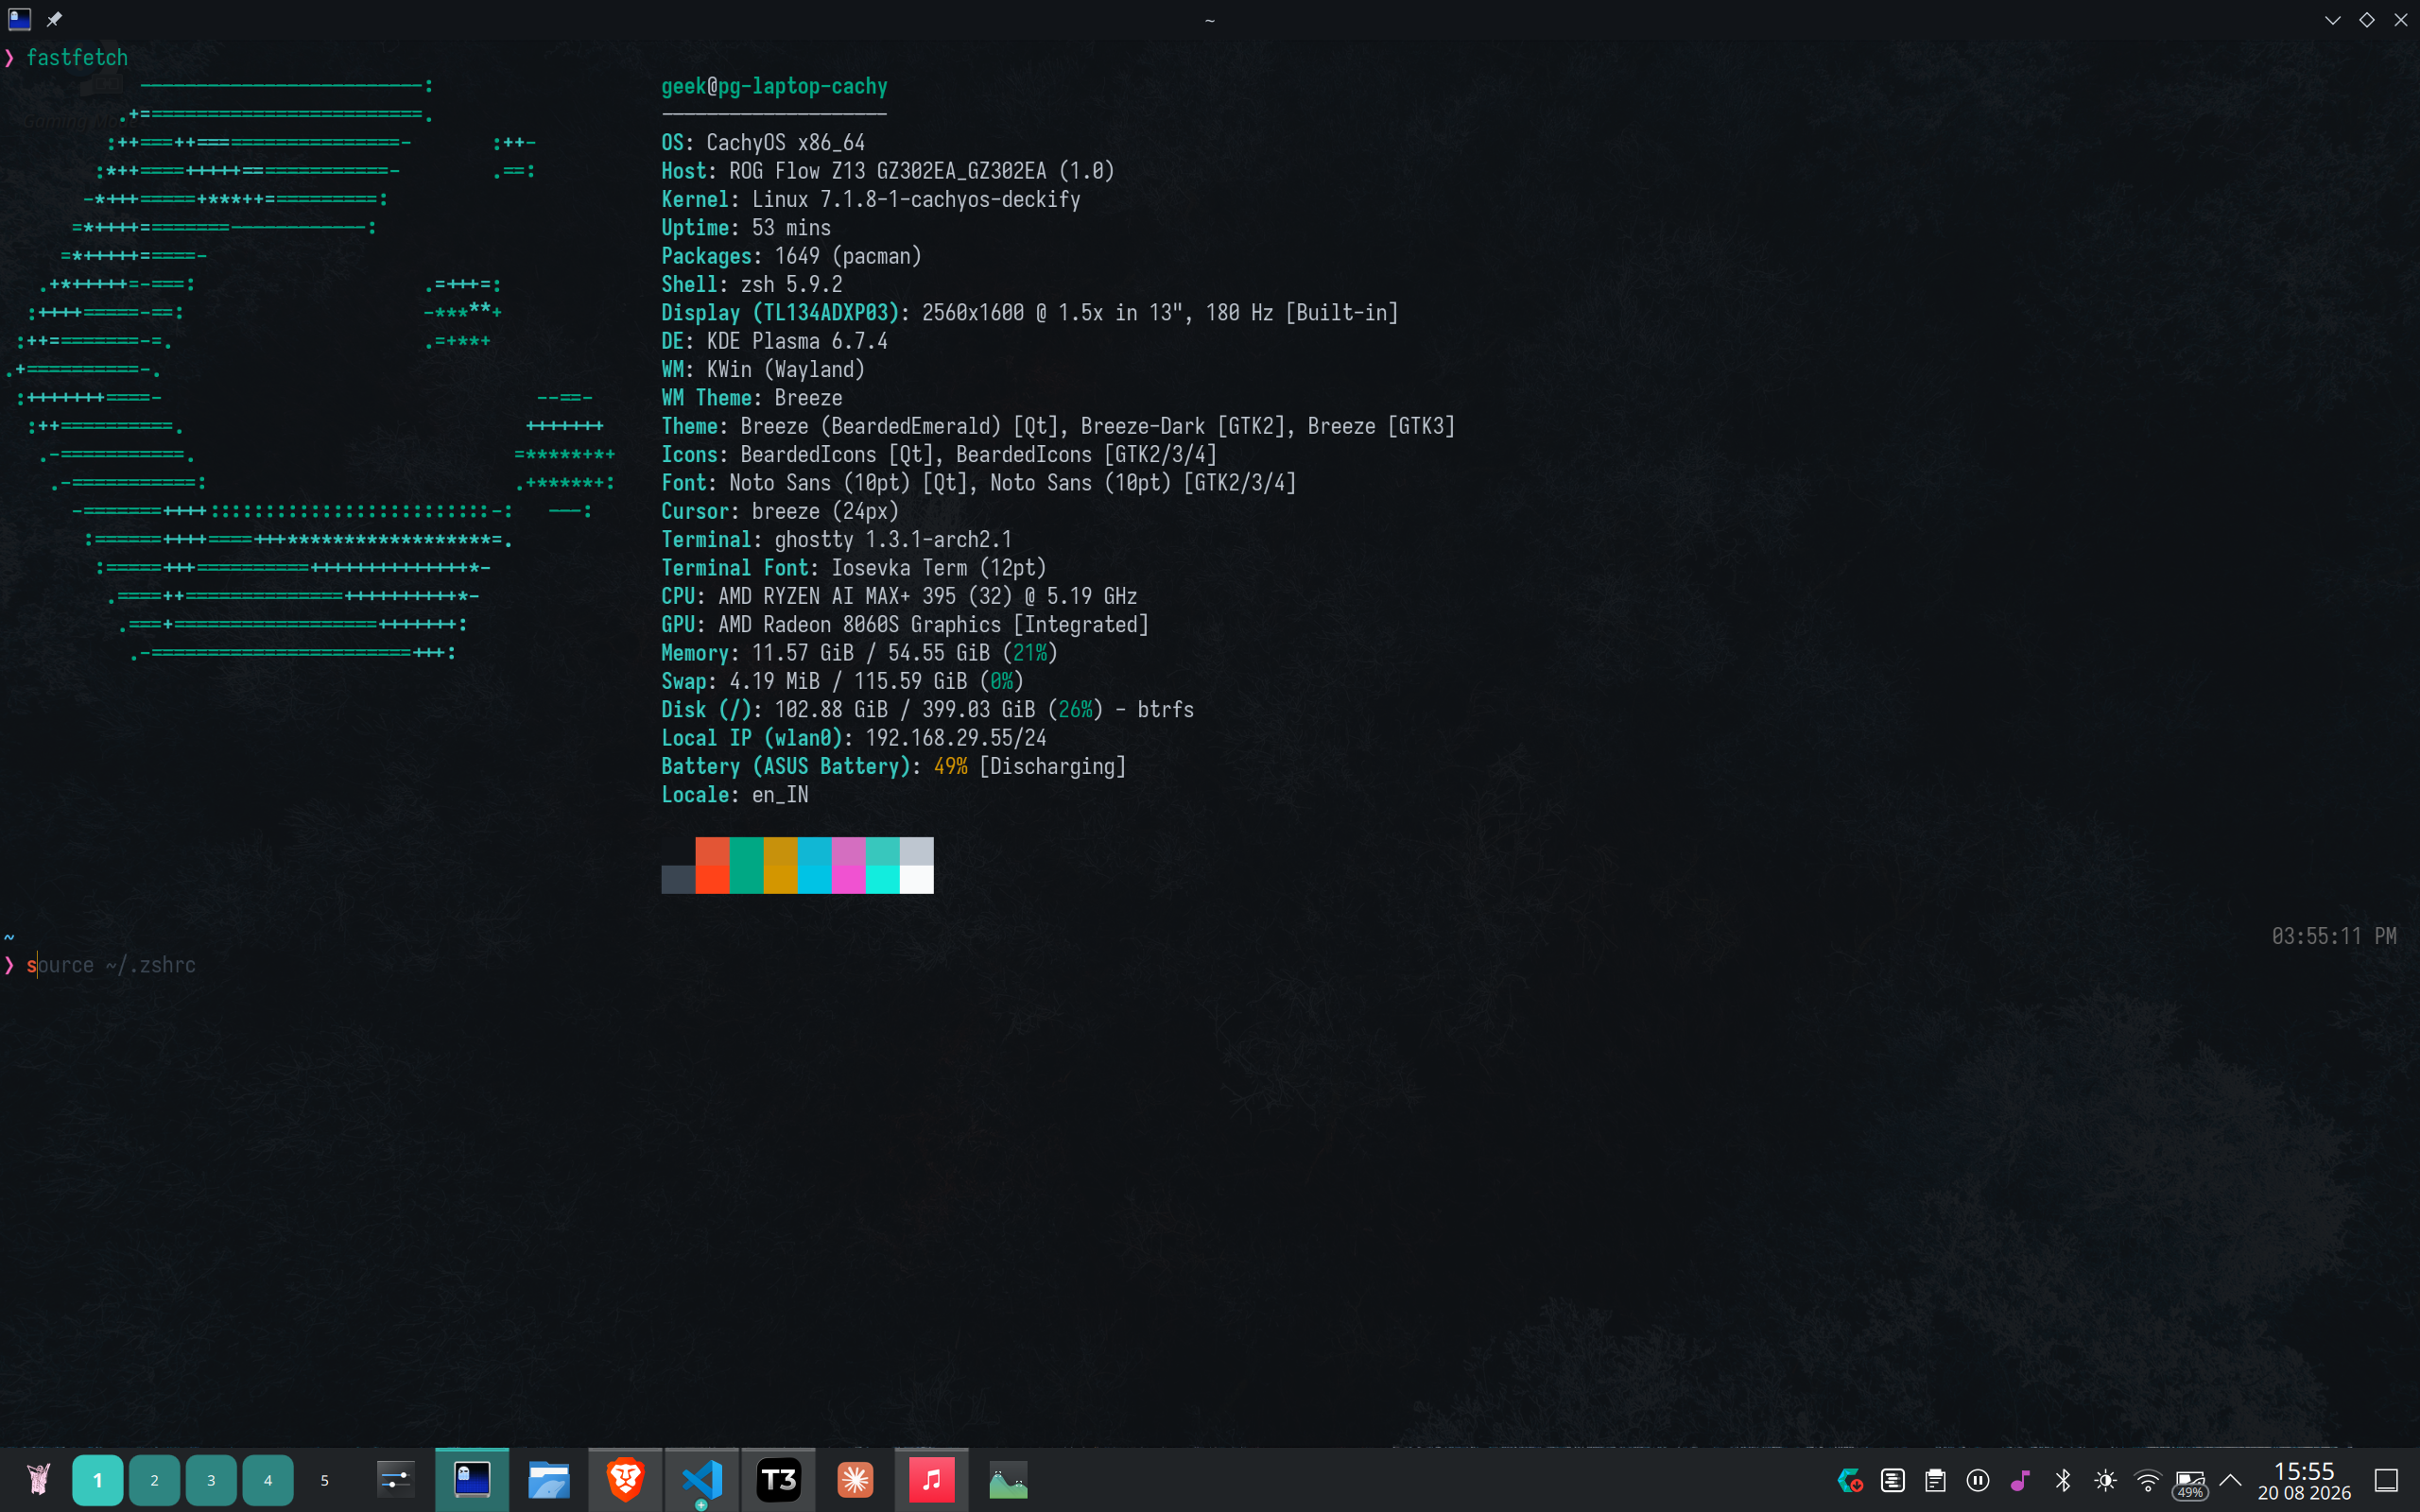Click the dark slate gray palette block
This screenshot has width=2420, height=1512.
click(678, 879)
